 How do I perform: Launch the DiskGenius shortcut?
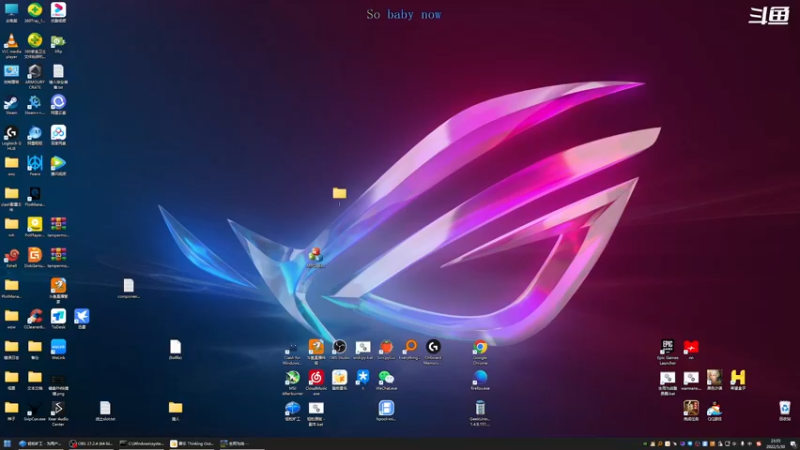35,258
